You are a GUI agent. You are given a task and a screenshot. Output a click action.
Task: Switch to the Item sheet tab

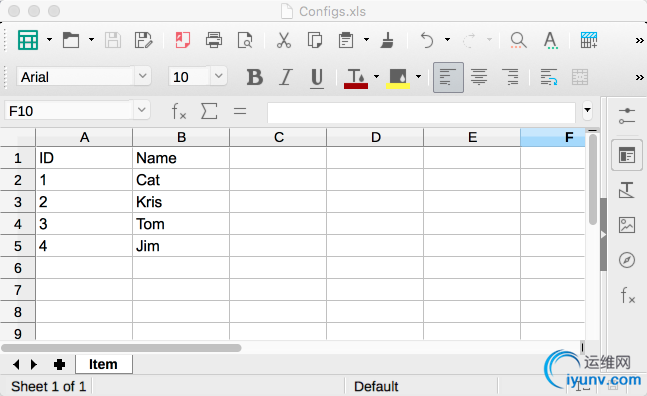pos(104,364)
